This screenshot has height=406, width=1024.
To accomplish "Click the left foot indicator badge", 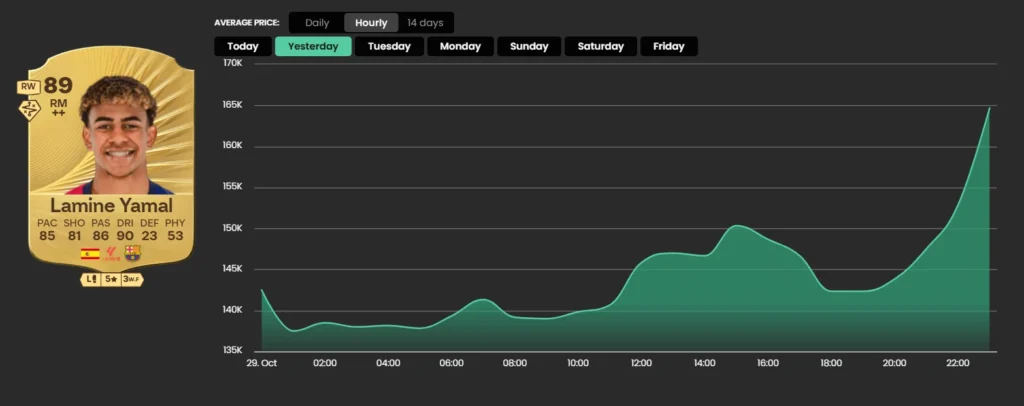I will (x=89, y=279).
